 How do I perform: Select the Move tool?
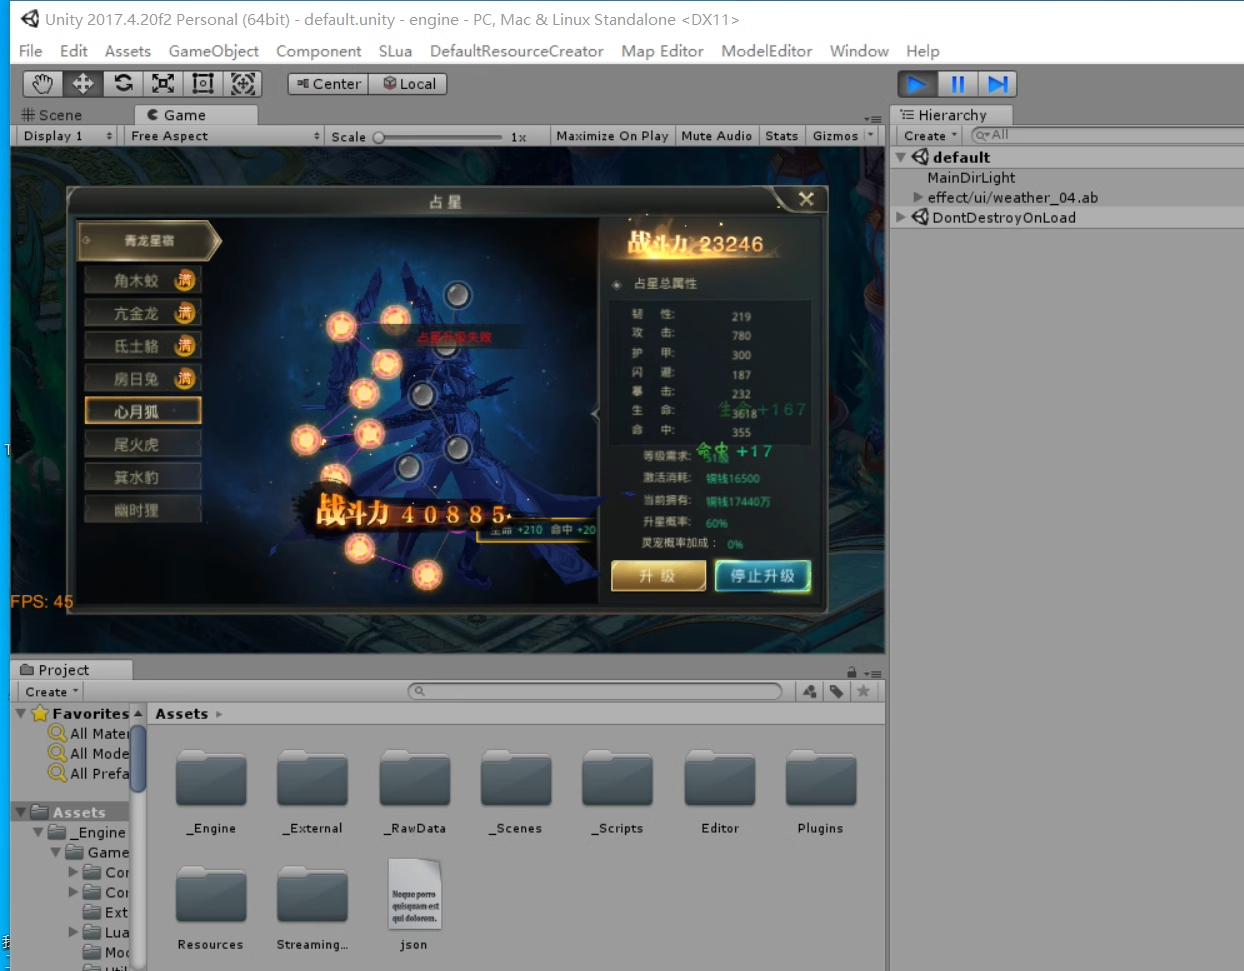click(x=83, y=84)
